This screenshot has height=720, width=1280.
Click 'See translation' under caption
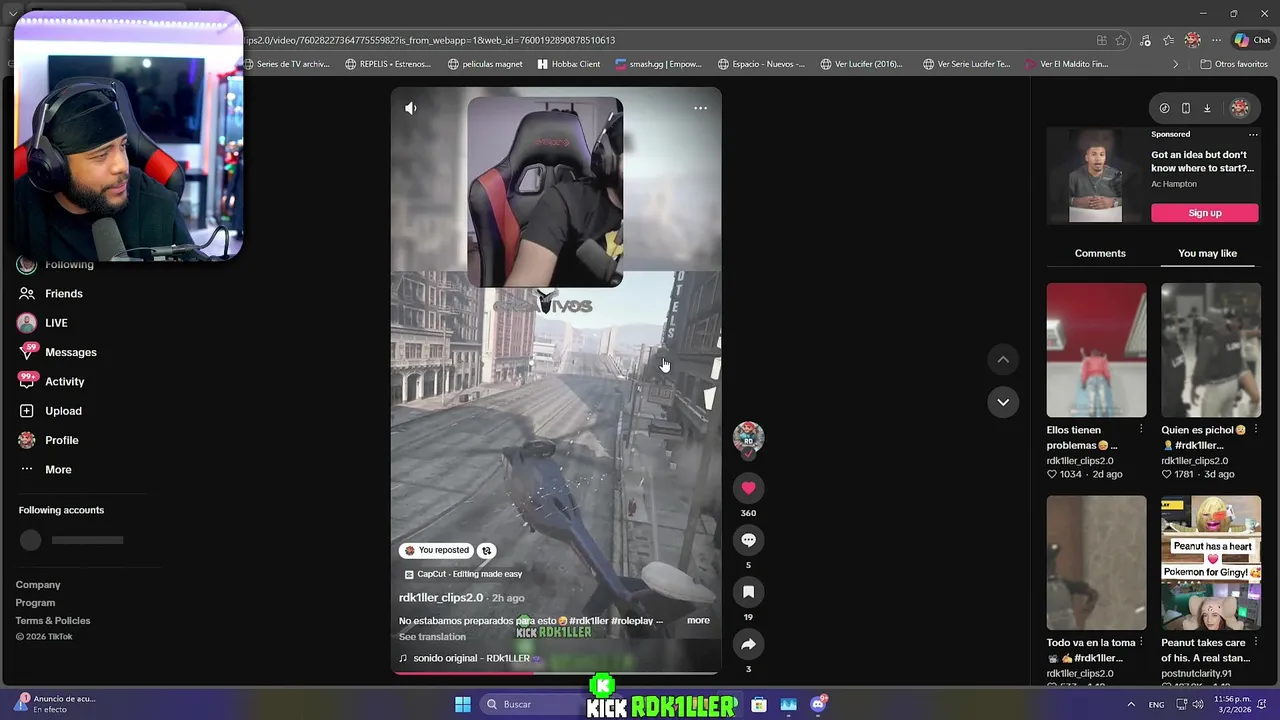click(x=432, y=636)
